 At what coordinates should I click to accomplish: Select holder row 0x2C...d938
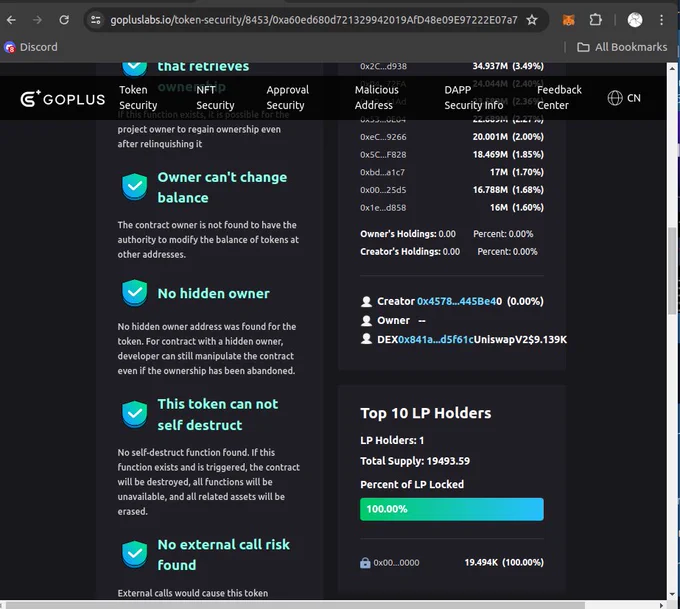click(451, 66)
